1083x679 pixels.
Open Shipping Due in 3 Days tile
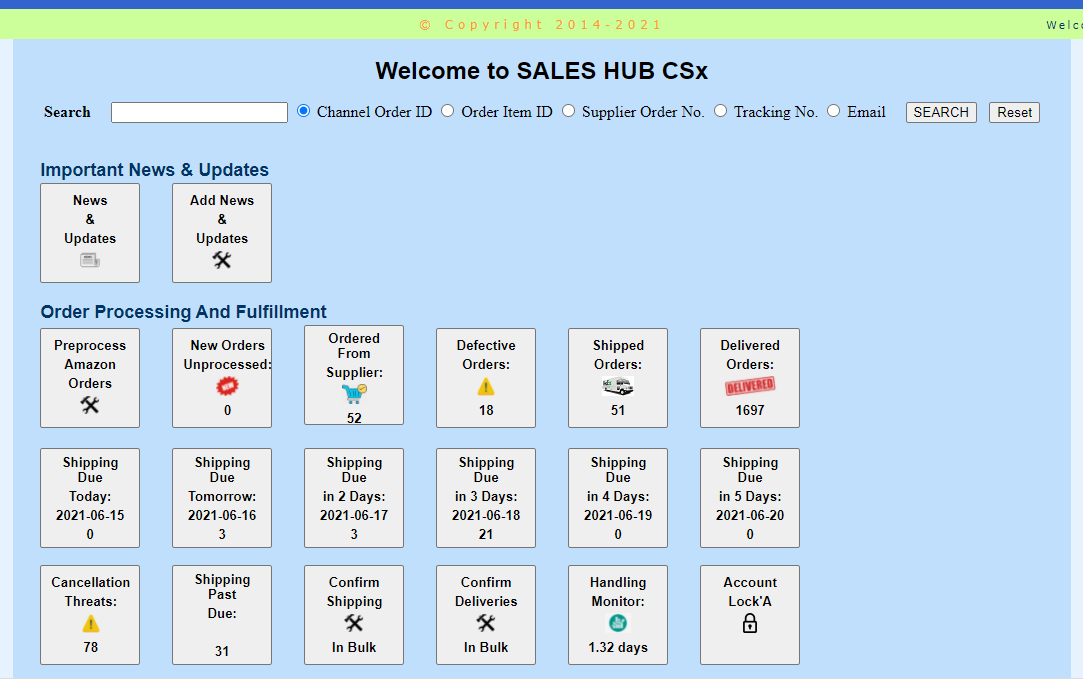[x=486, y=498]
